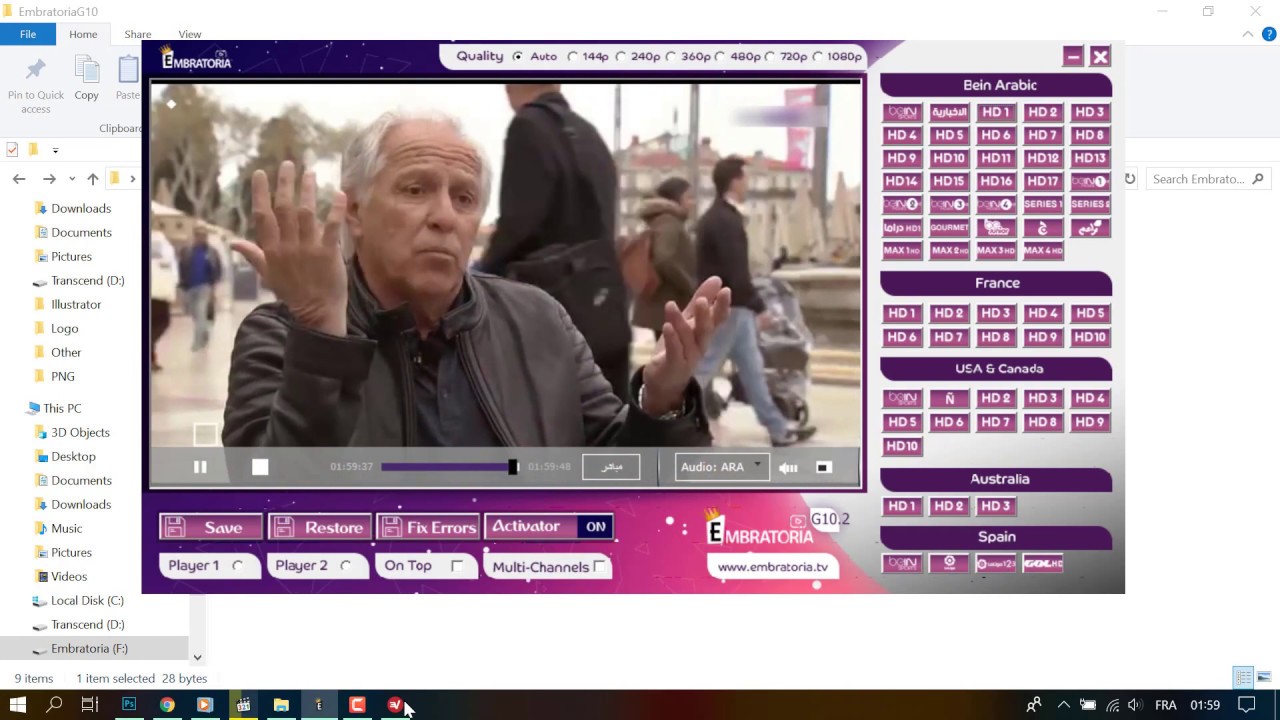Select Bein Arabic HD 1 channel

click(996, 112)
